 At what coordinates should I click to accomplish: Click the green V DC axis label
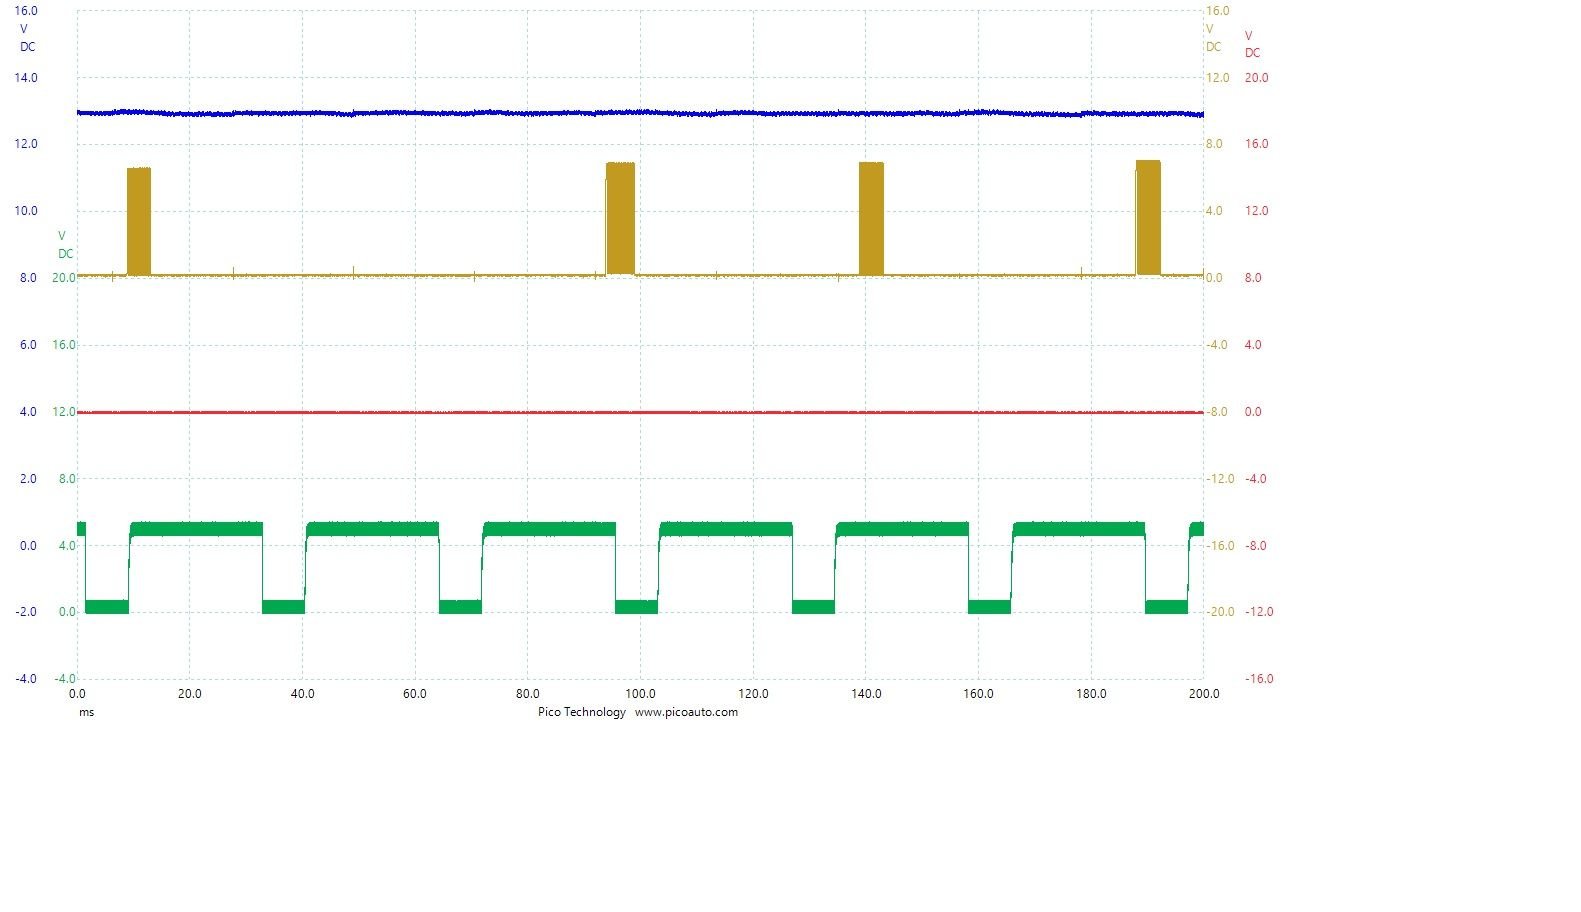65,245
